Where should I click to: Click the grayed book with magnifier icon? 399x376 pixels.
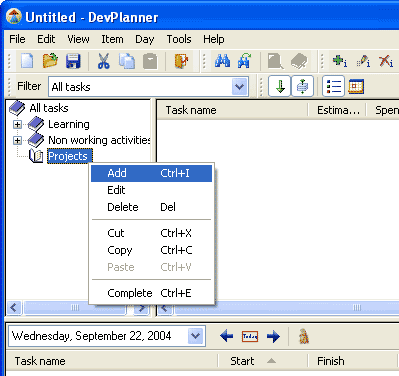275,61
